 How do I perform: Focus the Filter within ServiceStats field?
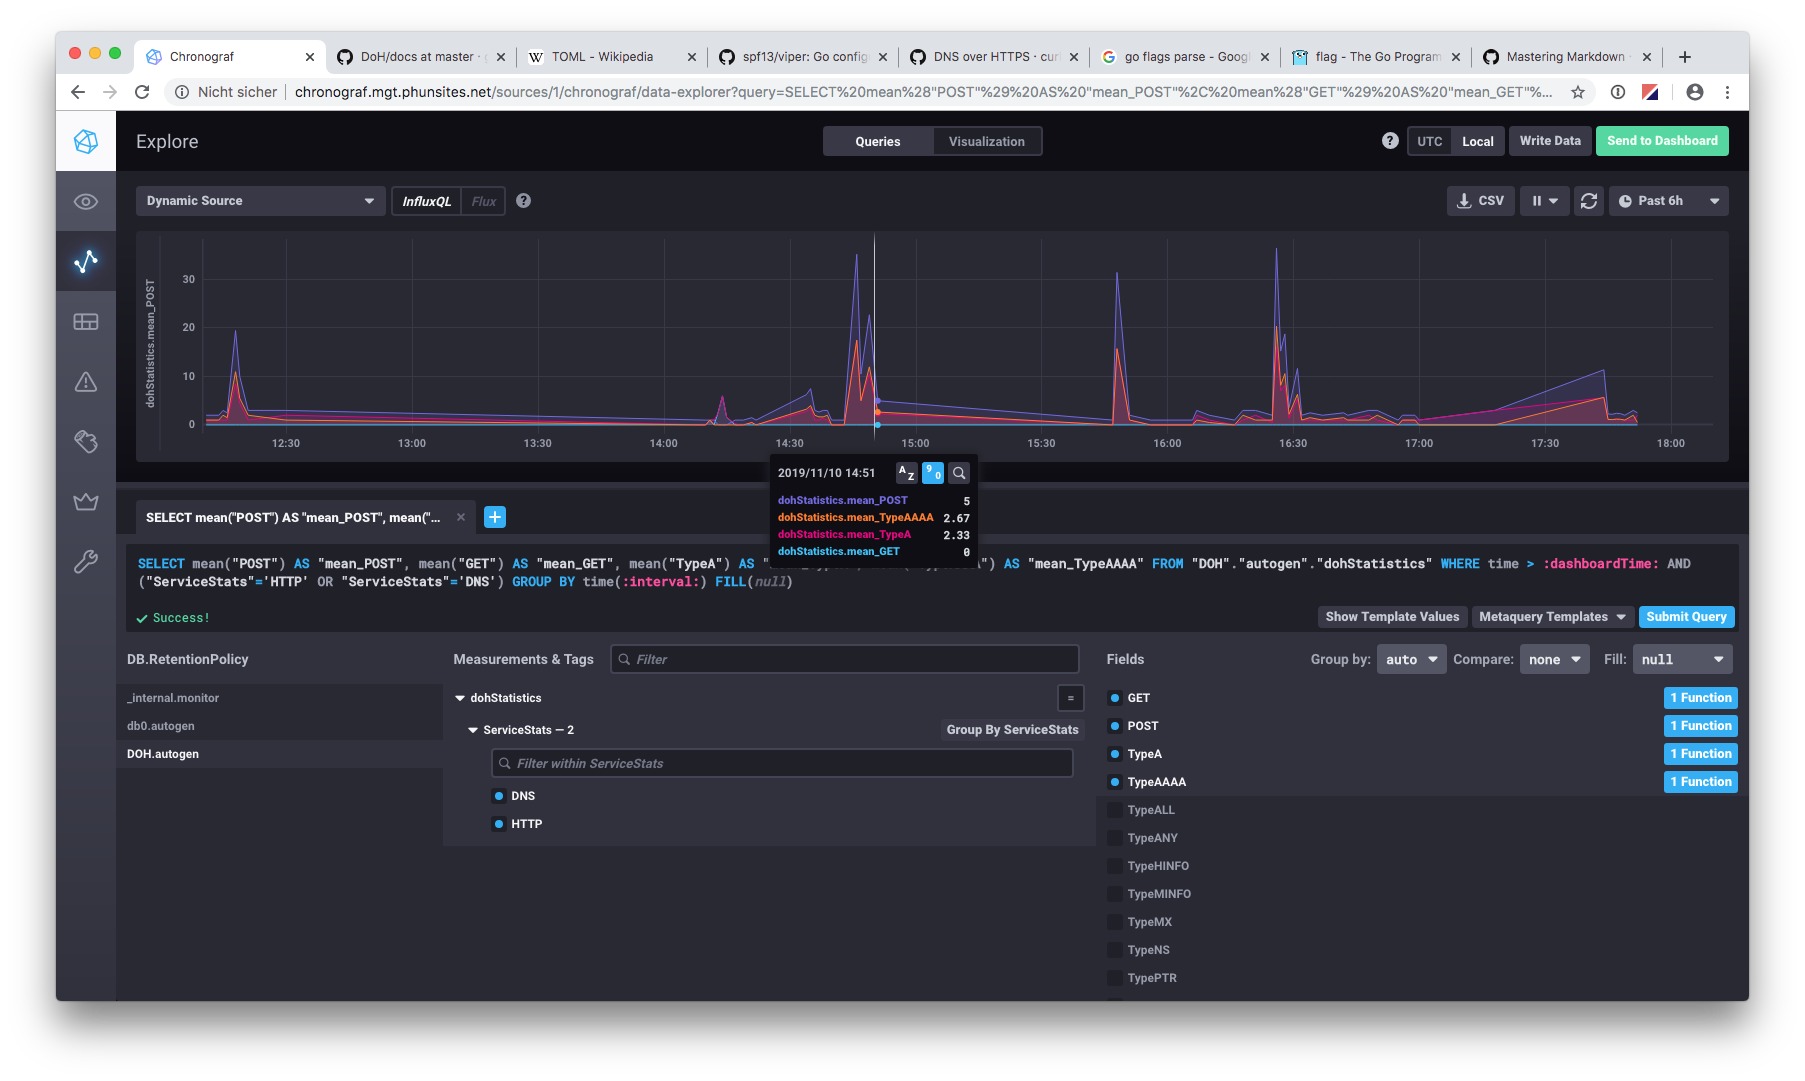tap(782, 763)
